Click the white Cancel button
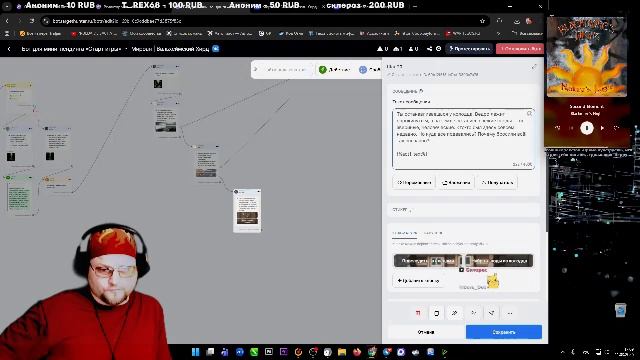Viewport: 640px width, 360px height. click(426, 332)
